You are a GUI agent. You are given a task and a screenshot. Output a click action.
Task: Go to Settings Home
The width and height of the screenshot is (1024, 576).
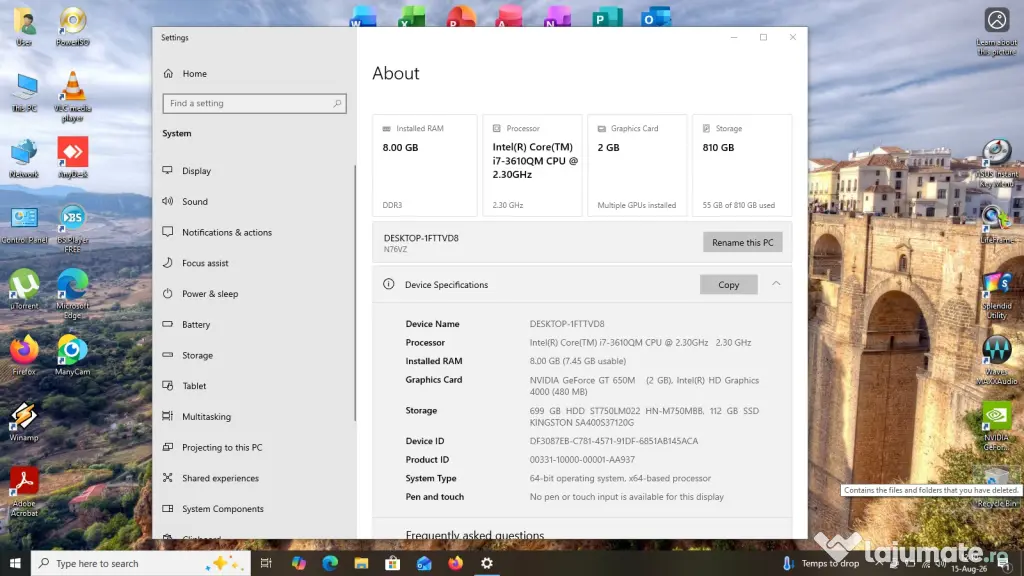tap(255, 74)
